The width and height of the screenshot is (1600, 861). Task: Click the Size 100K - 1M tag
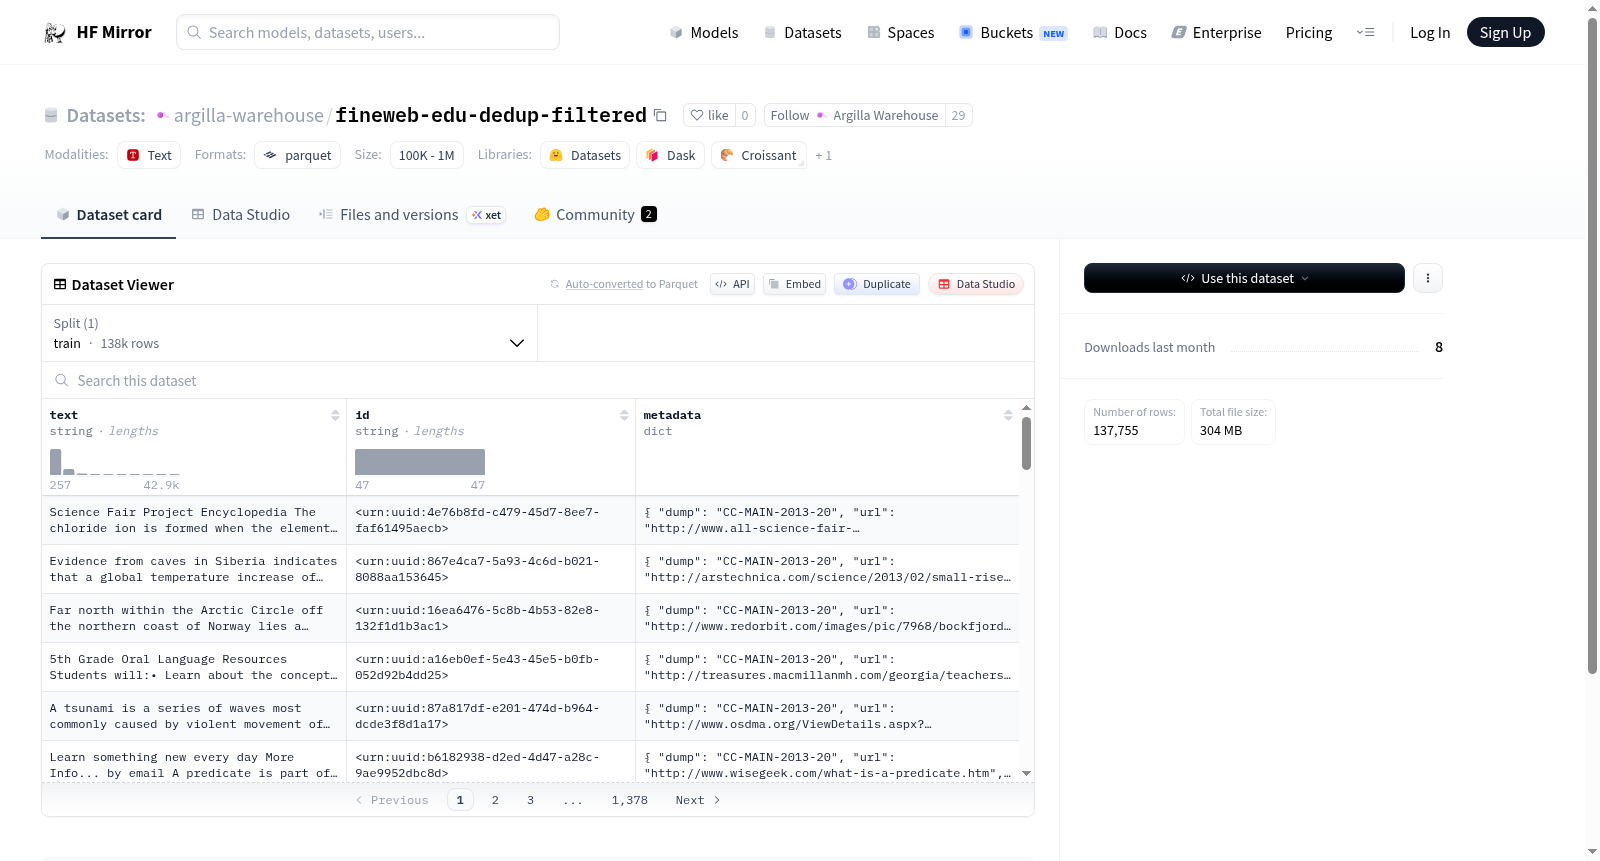[427, 155]
